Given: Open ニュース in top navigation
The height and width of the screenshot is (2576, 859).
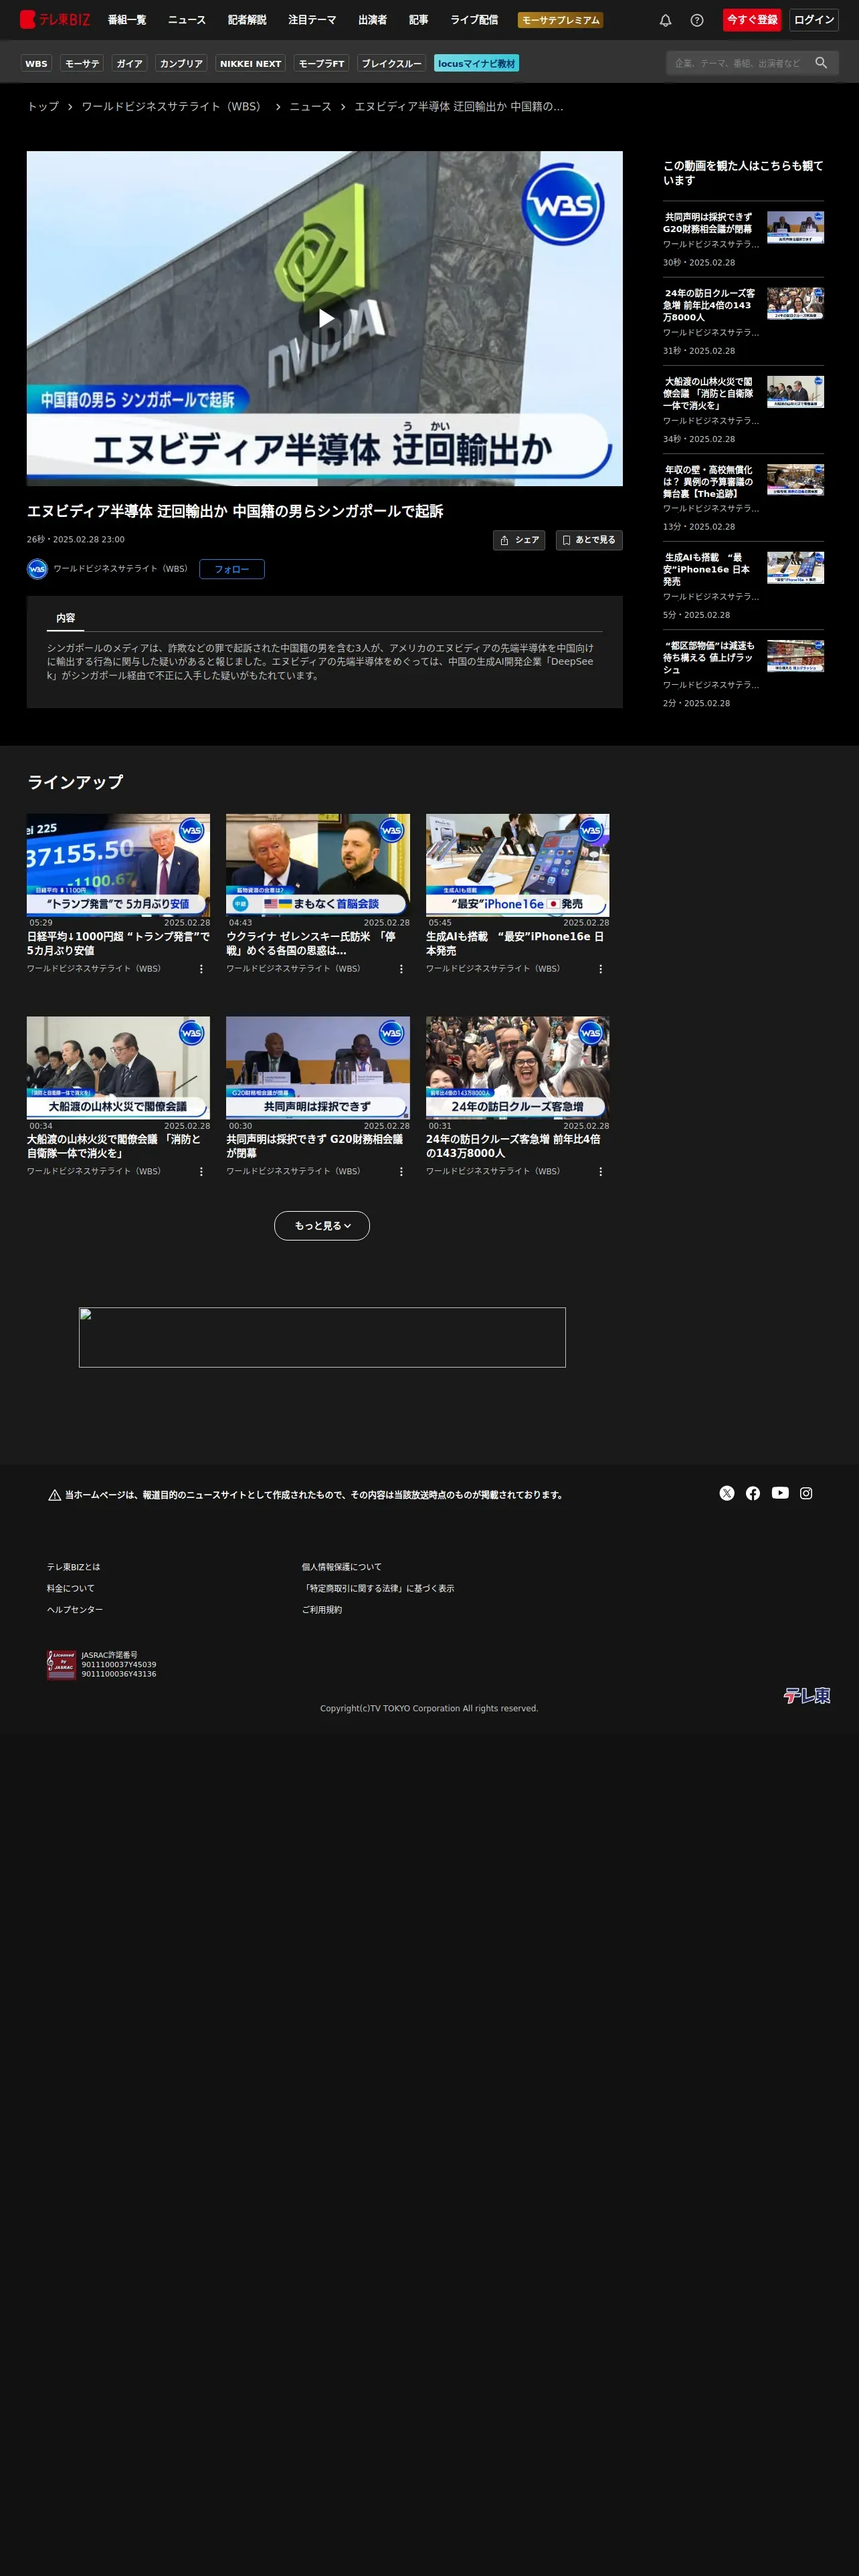Looking at the screenshot, I should click(187, 20).
